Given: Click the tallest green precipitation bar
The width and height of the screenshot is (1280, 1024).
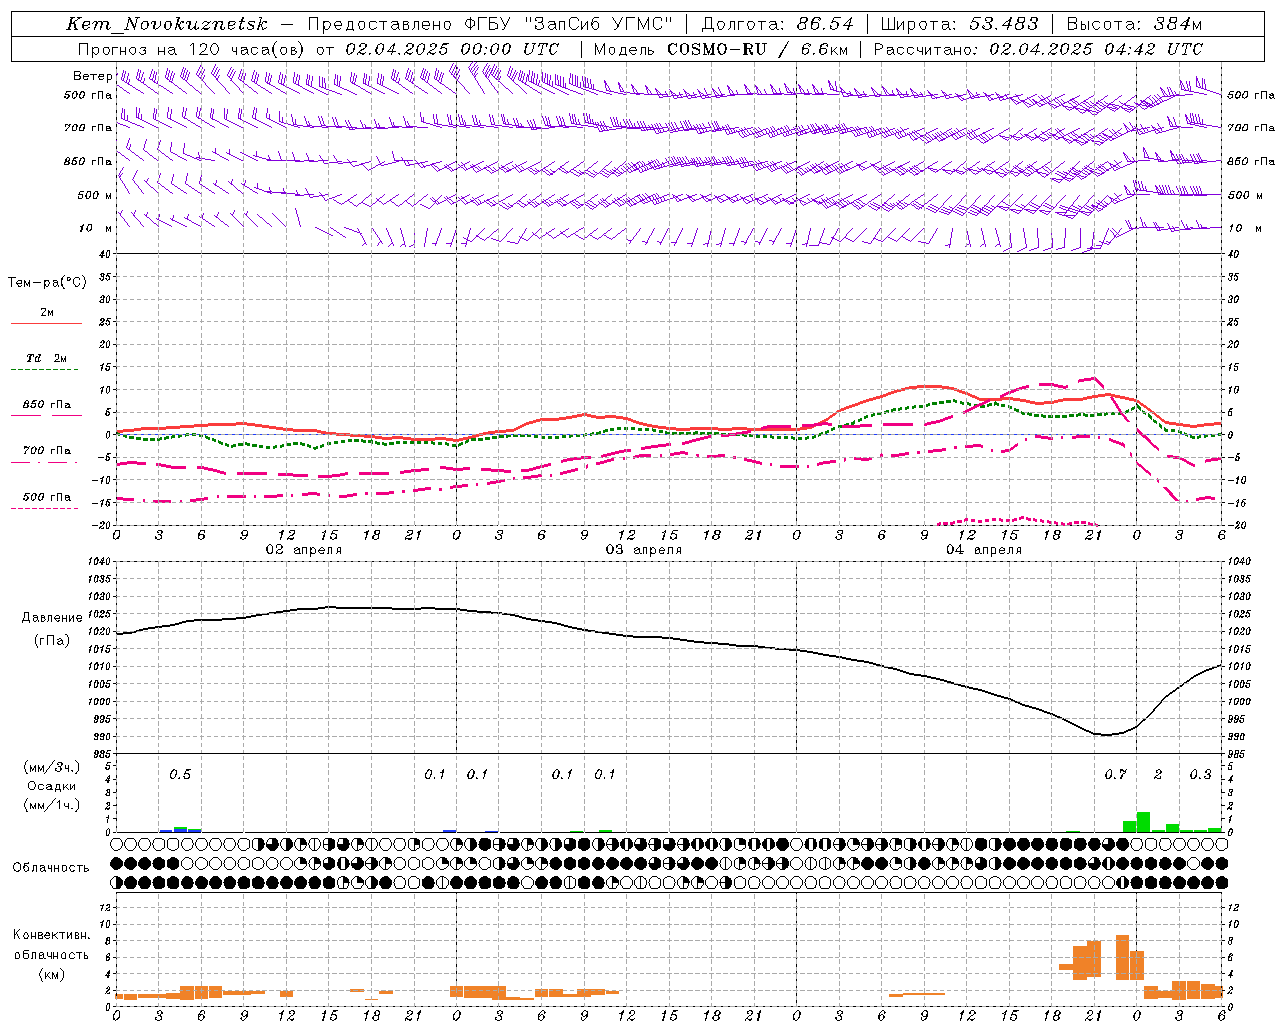Looking at the screenshot, I should click(1143, 822).
